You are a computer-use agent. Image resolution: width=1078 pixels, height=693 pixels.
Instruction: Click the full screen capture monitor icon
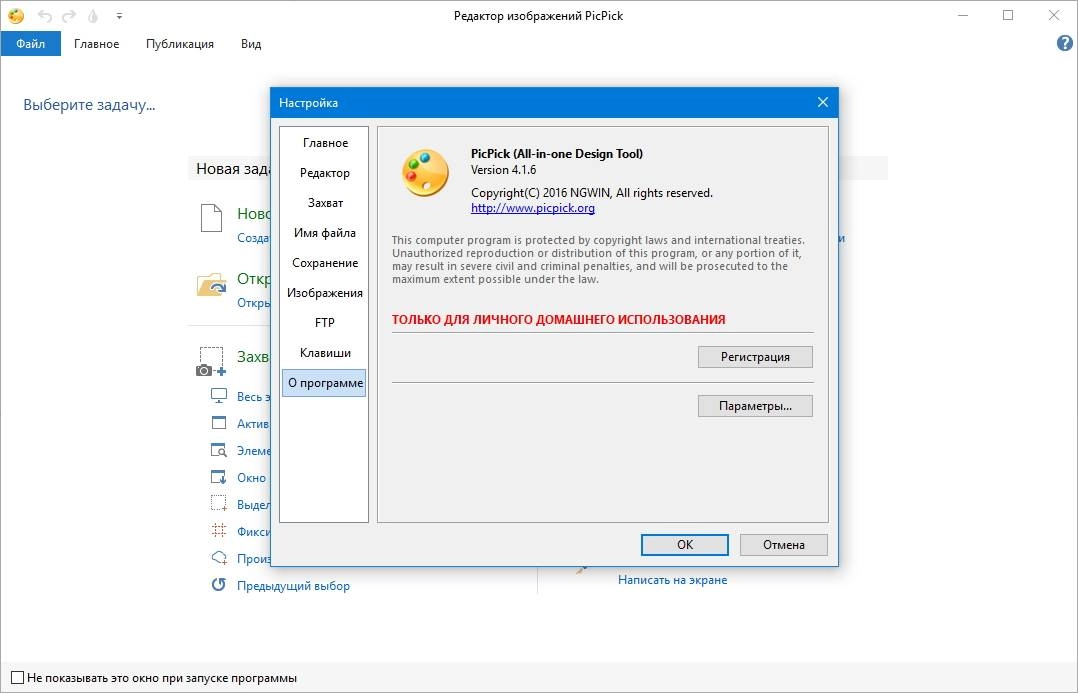coord(219,396)
